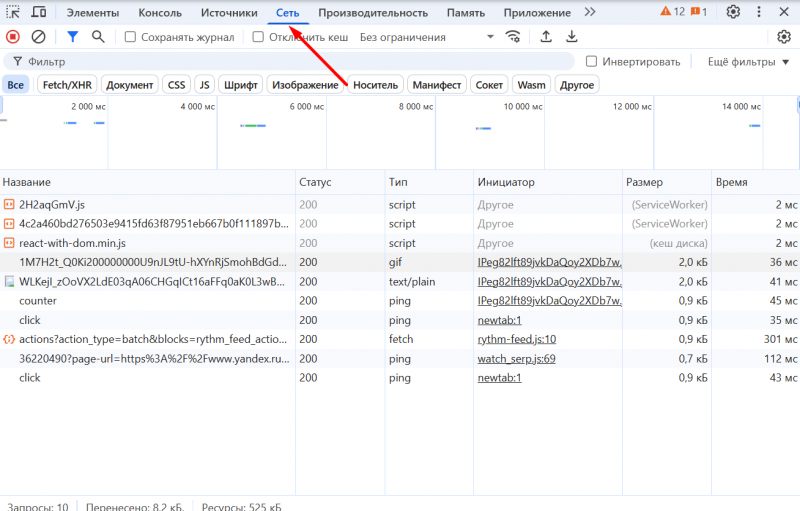Viewport: 800px width, 511px height.
Task: Open the 'rythm-feed.js:10' initiator link
Action: [x=516, y=339]
